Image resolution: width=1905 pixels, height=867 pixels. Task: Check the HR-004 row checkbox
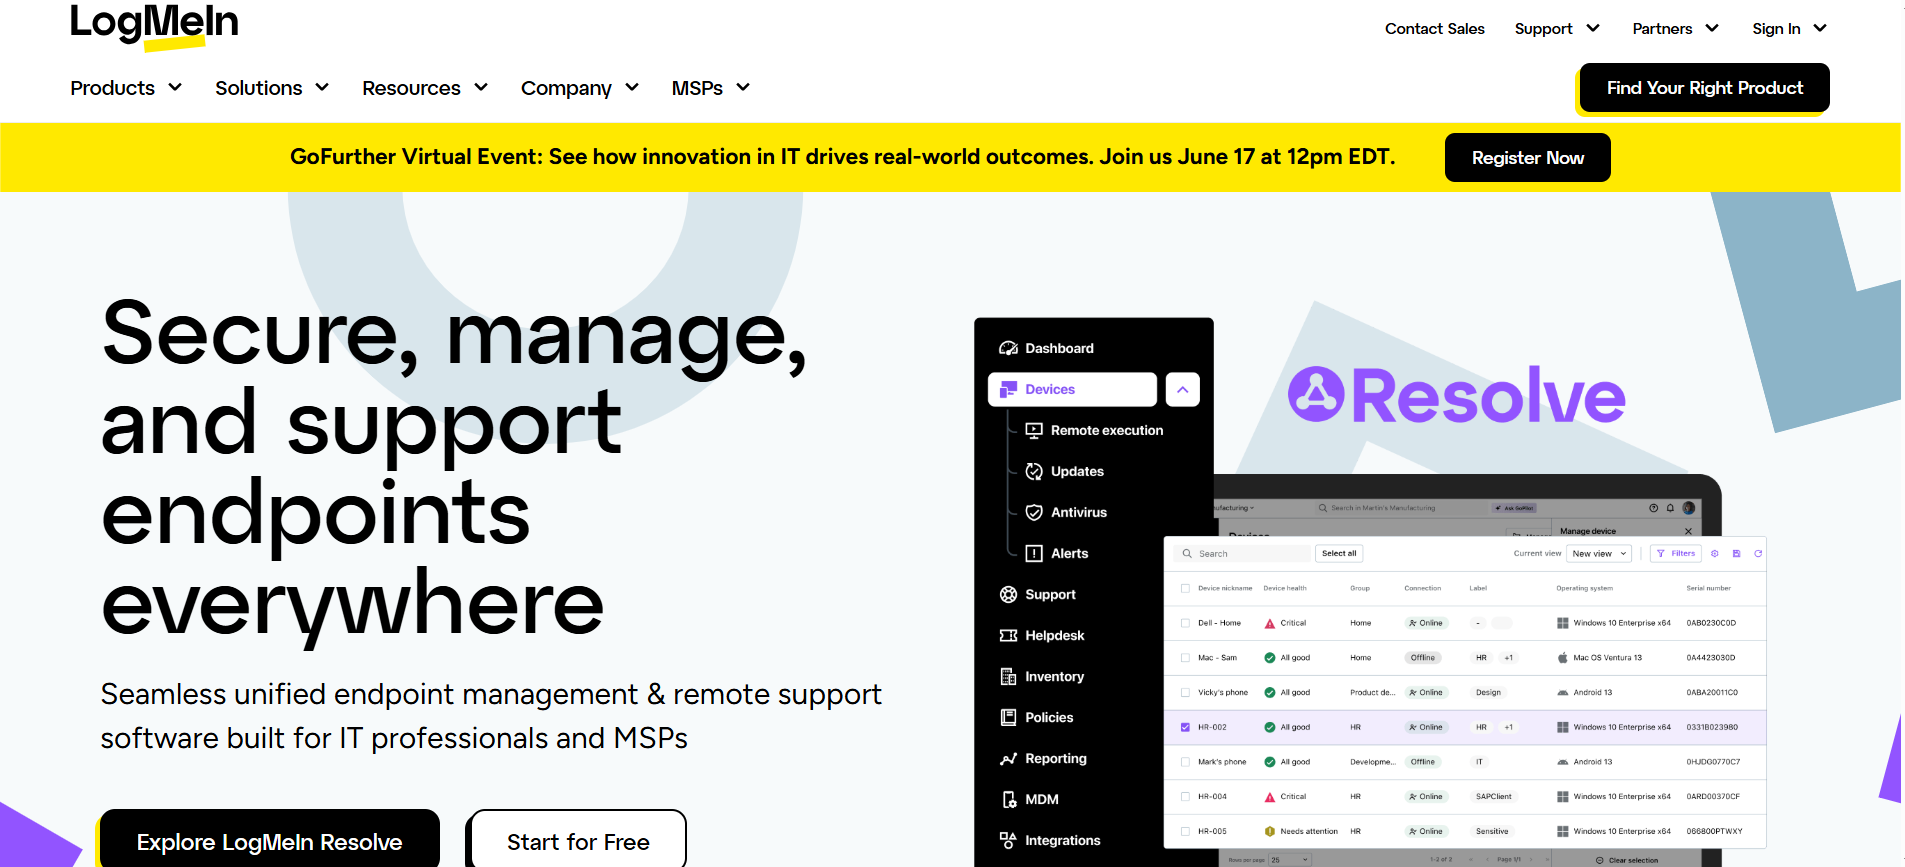[1185, 797]
